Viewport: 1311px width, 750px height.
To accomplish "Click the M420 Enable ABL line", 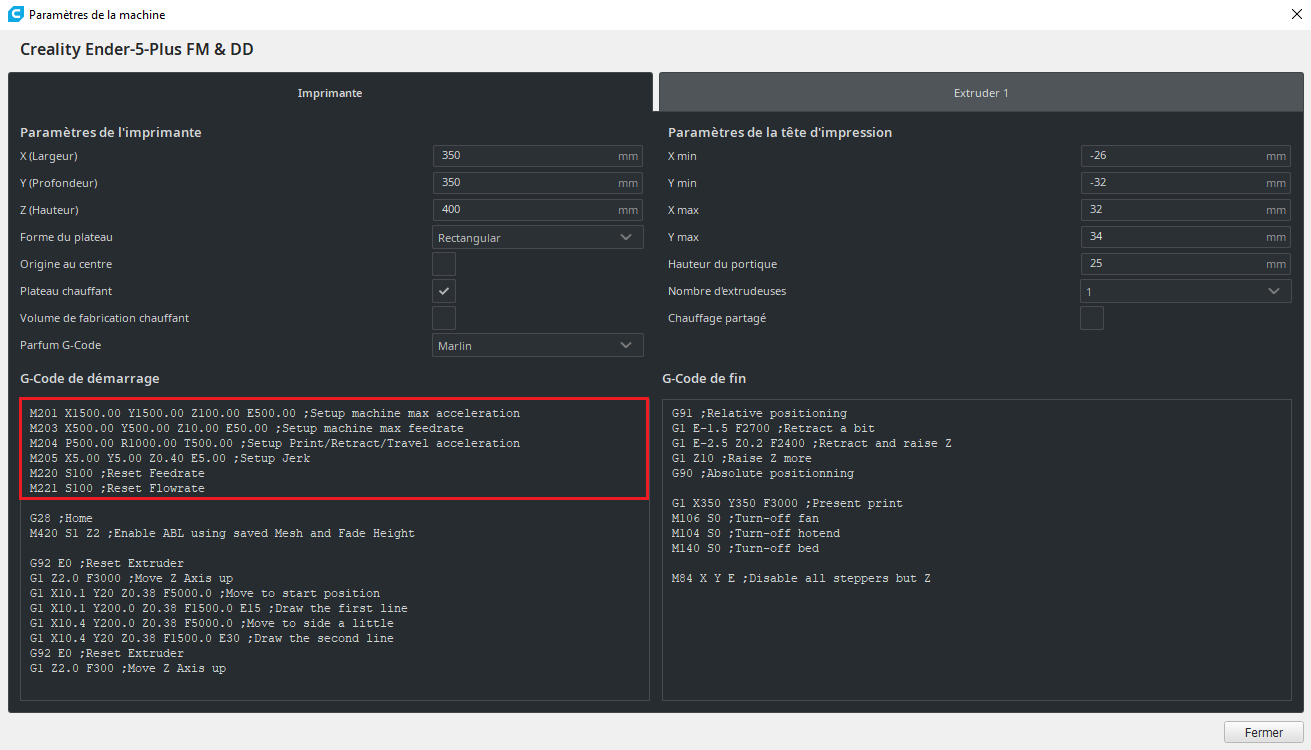I will point(222,533).
